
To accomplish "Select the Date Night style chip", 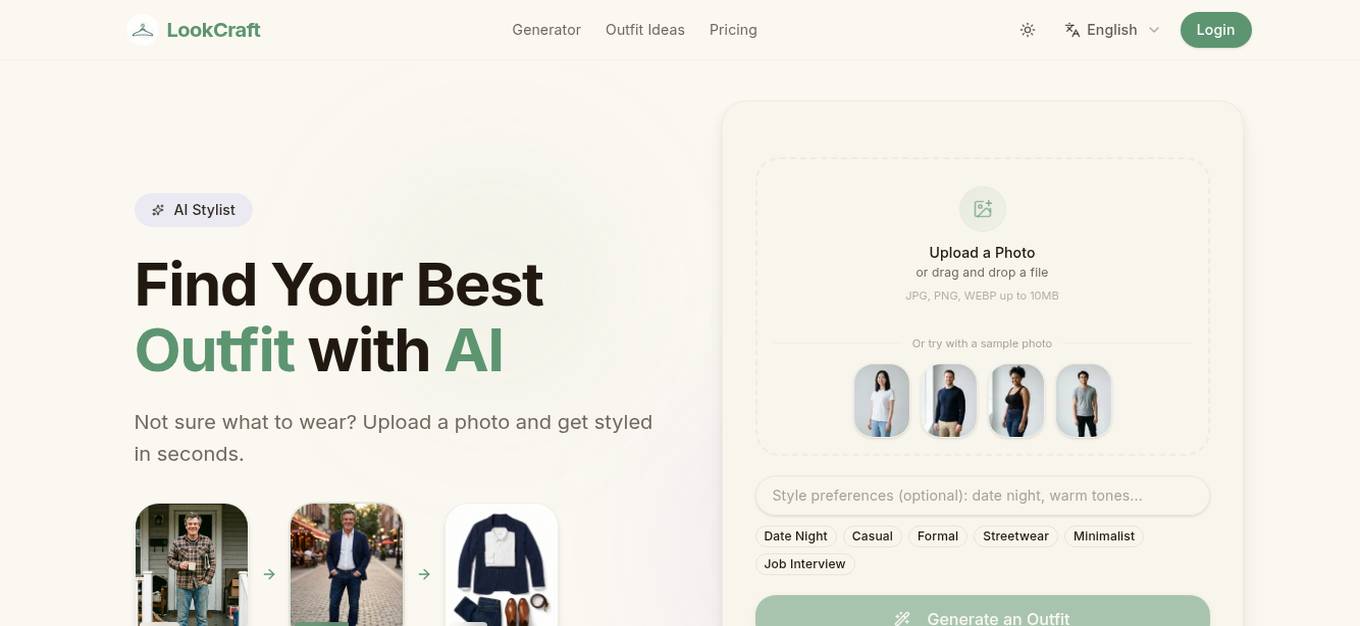I will [796, 537].
